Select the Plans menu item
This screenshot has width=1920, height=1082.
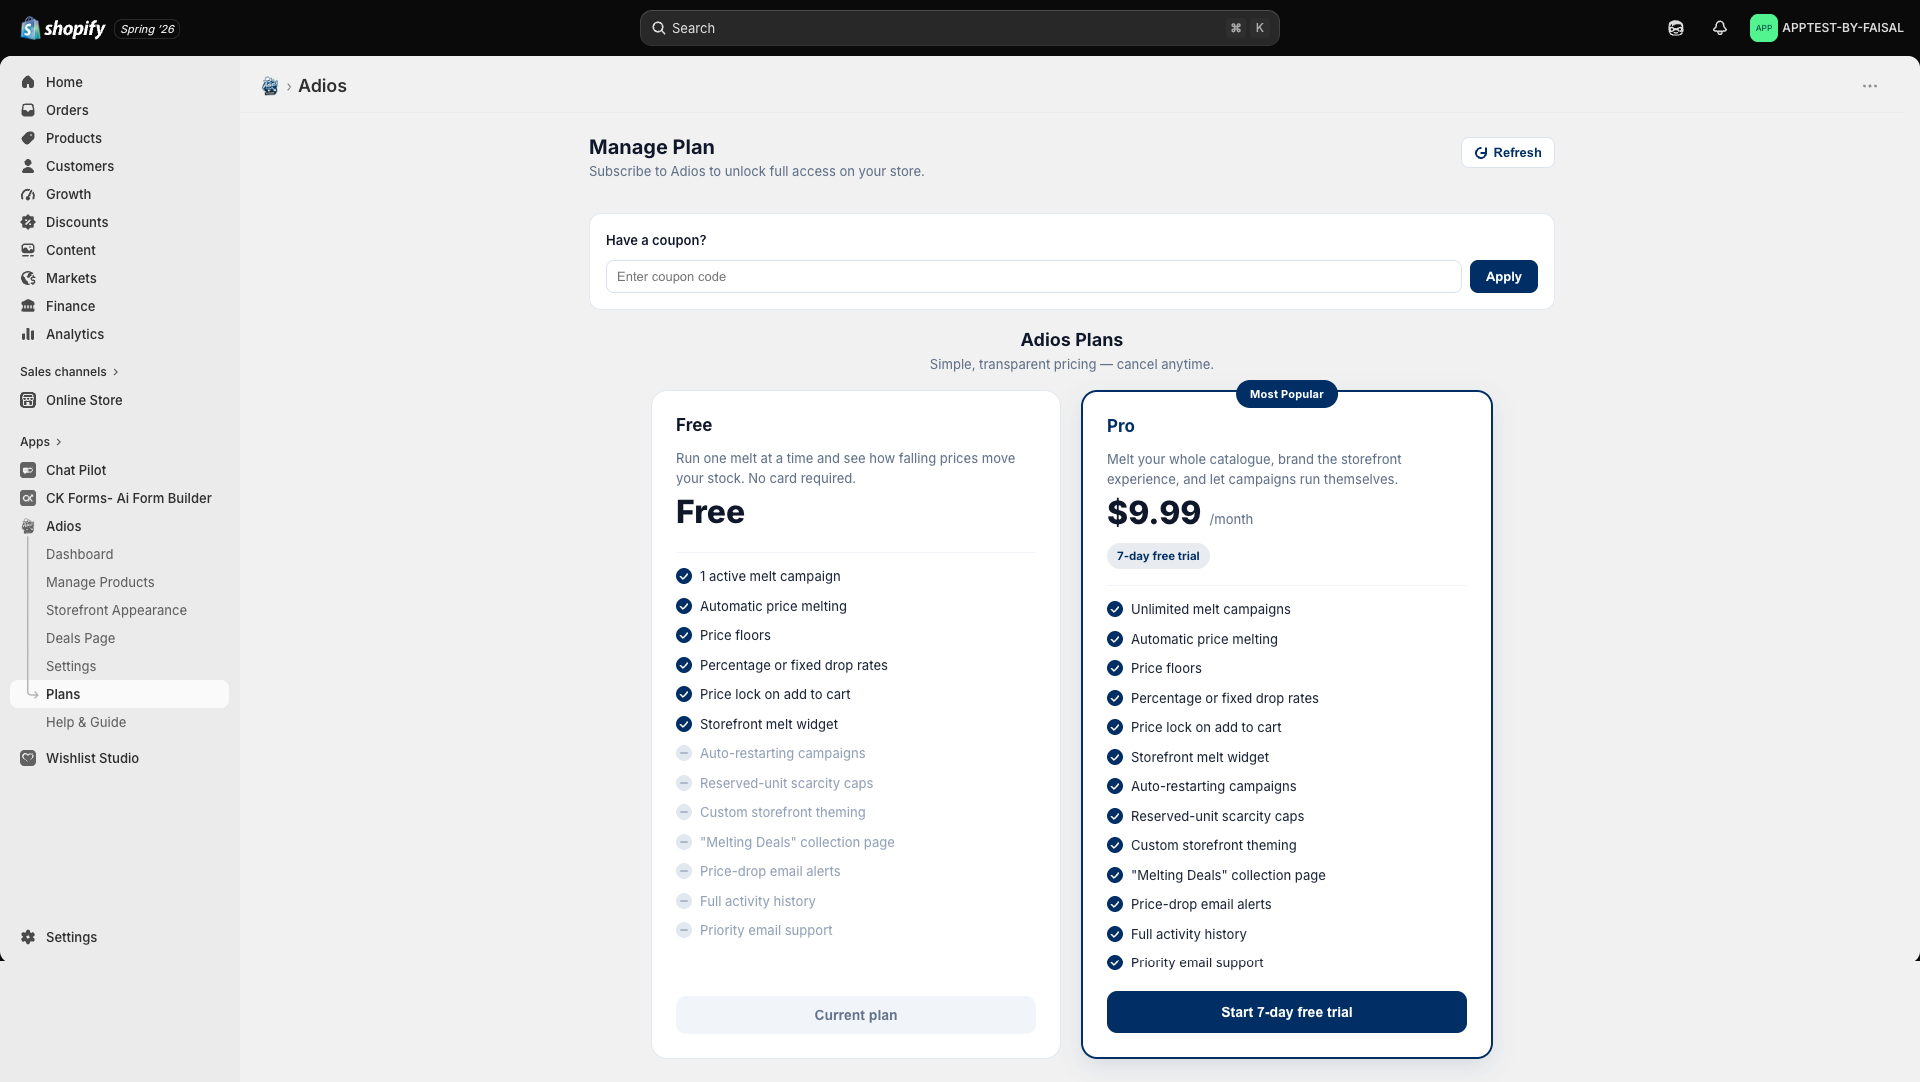pyautogui.click(x=120, y=694)
